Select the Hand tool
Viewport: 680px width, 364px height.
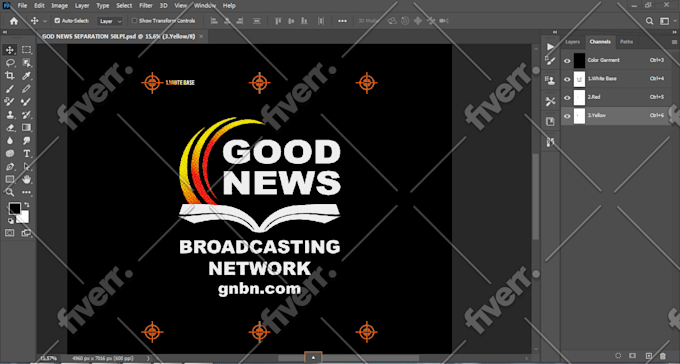click(26, 180)
